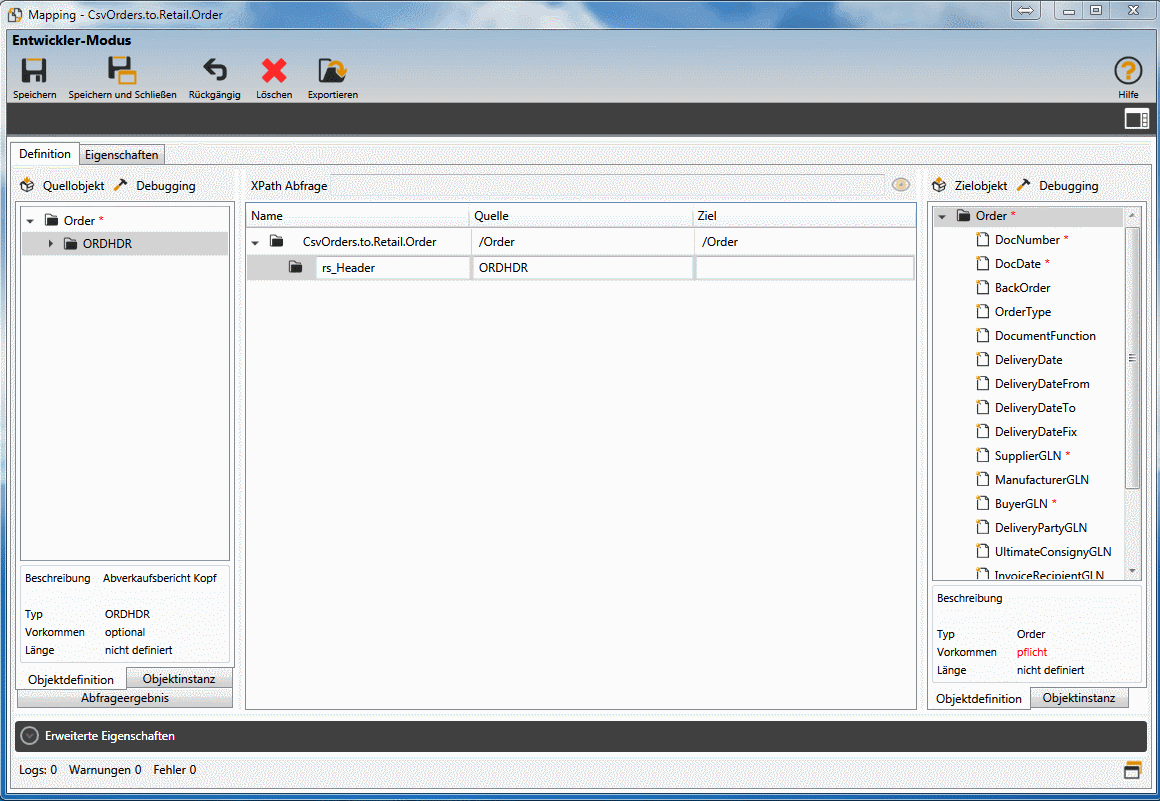Click the red Löschen delete icon
Screen dimensions: 1160x801
(x=273, y=71)
